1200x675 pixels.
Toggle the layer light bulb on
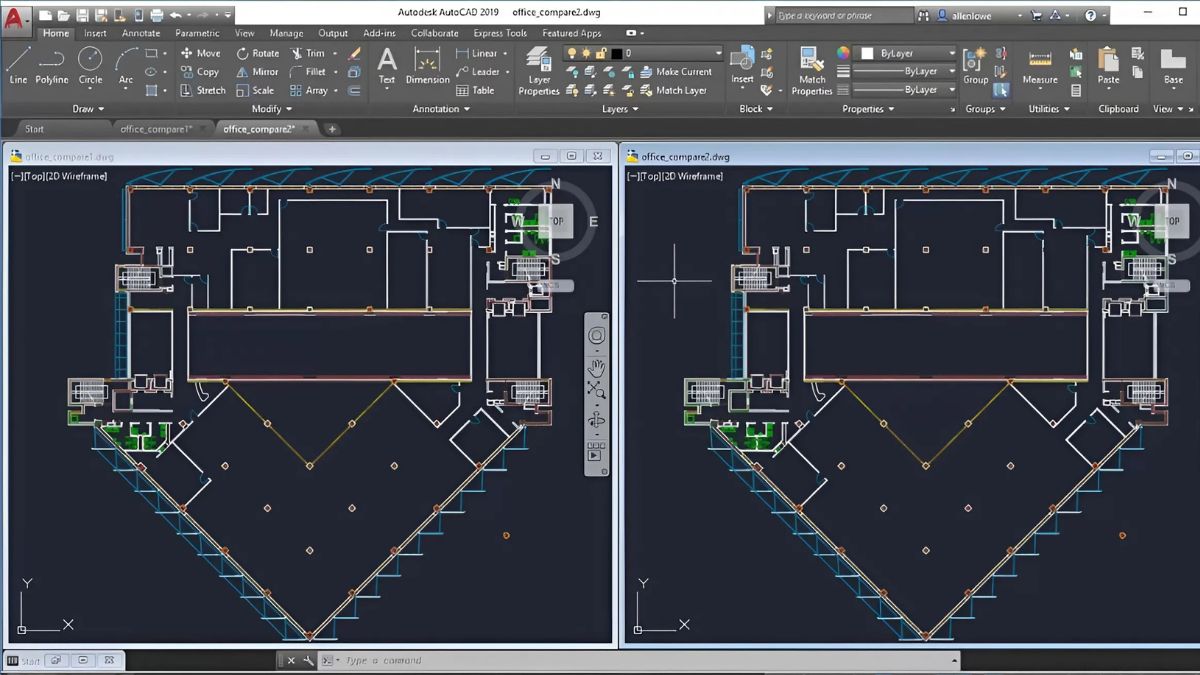(571, 52)
